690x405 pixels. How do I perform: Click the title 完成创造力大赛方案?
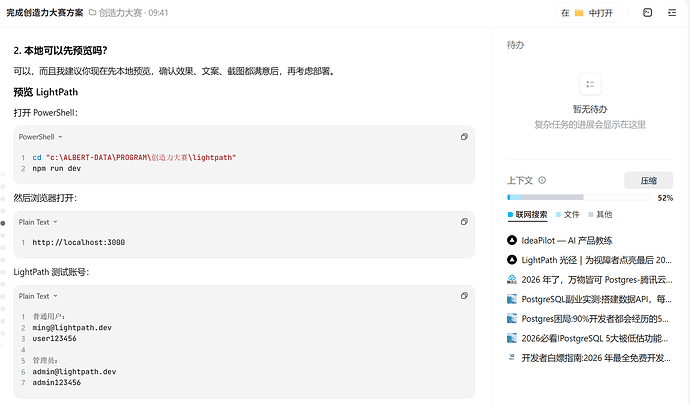click(x=44, y=13)
